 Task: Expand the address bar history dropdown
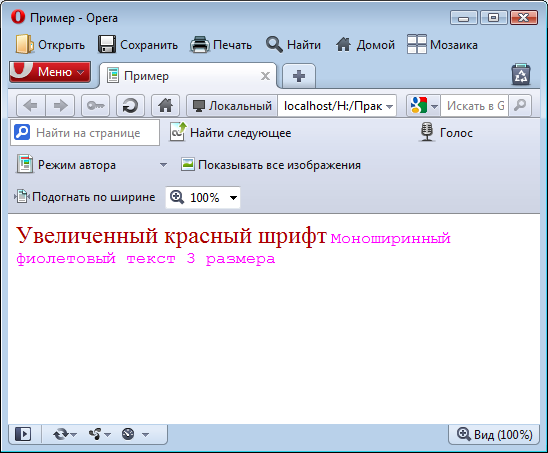pyautogui.click(x=390, y=106)
